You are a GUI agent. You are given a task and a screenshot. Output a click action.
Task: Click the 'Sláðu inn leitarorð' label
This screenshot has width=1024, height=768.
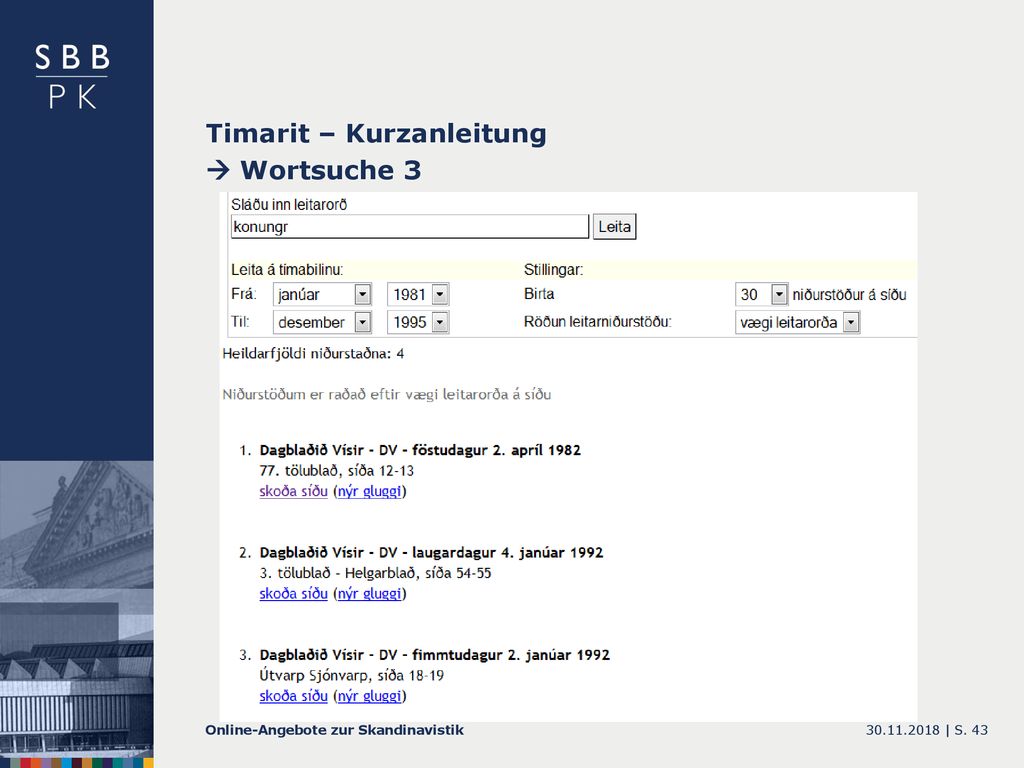click(x=289, y=204)
